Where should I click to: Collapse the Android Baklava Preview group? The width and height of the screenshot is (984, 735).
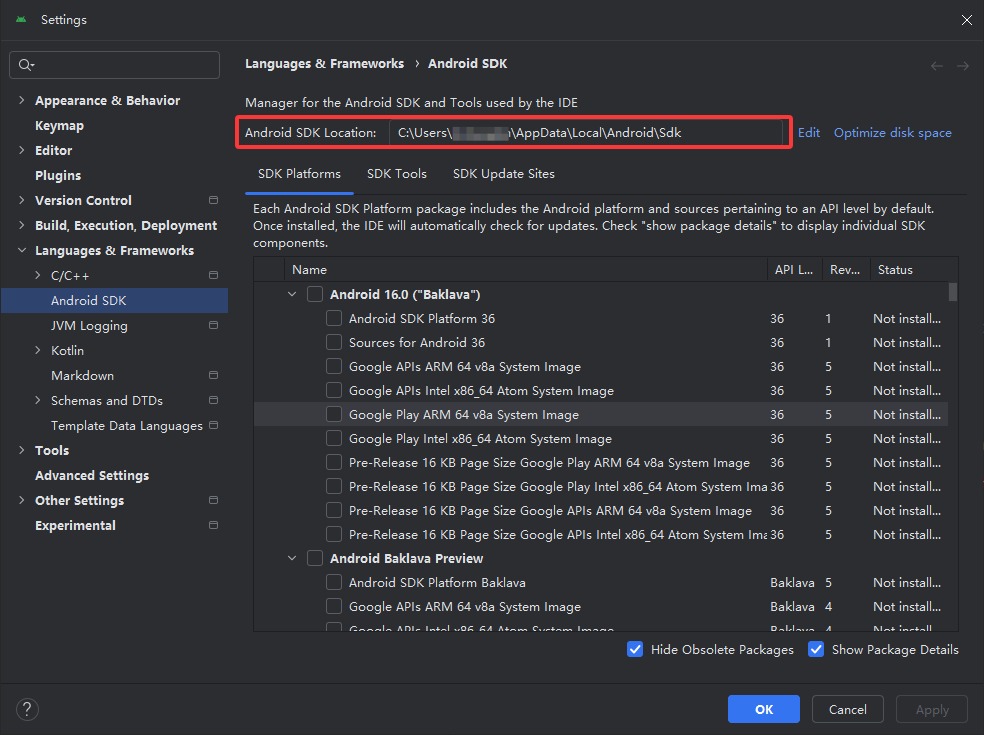coord(292,558)
